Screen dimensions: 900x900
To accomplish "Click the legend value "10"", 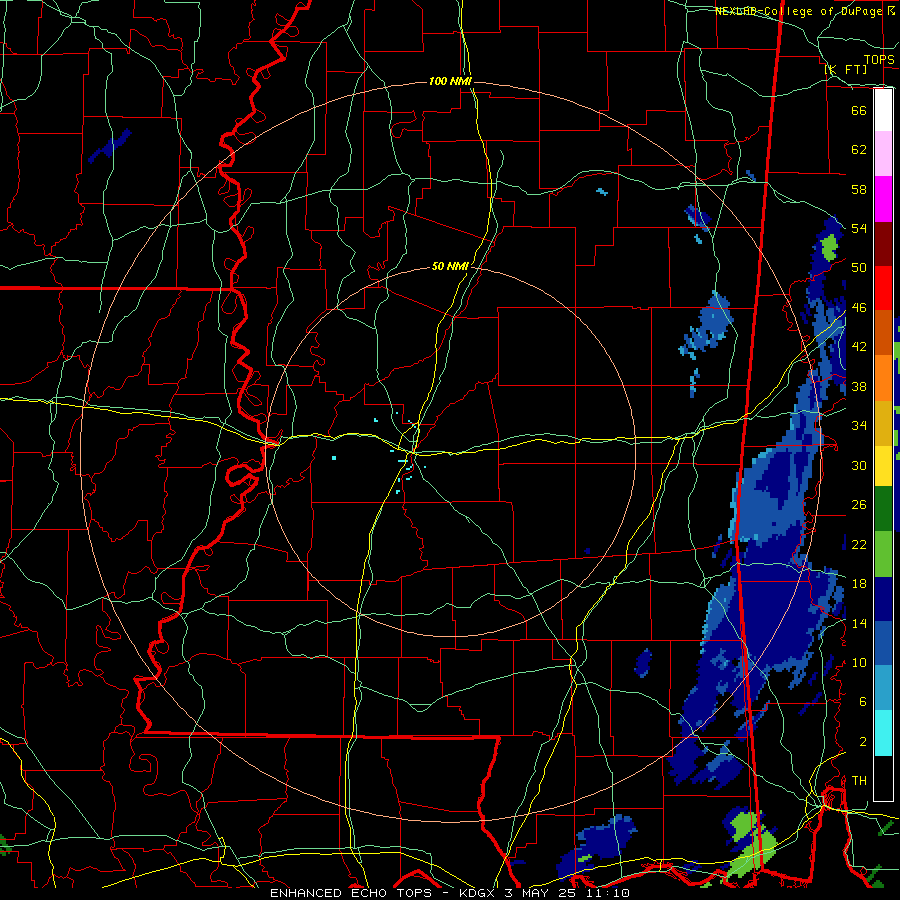I will tap(859, 662).
